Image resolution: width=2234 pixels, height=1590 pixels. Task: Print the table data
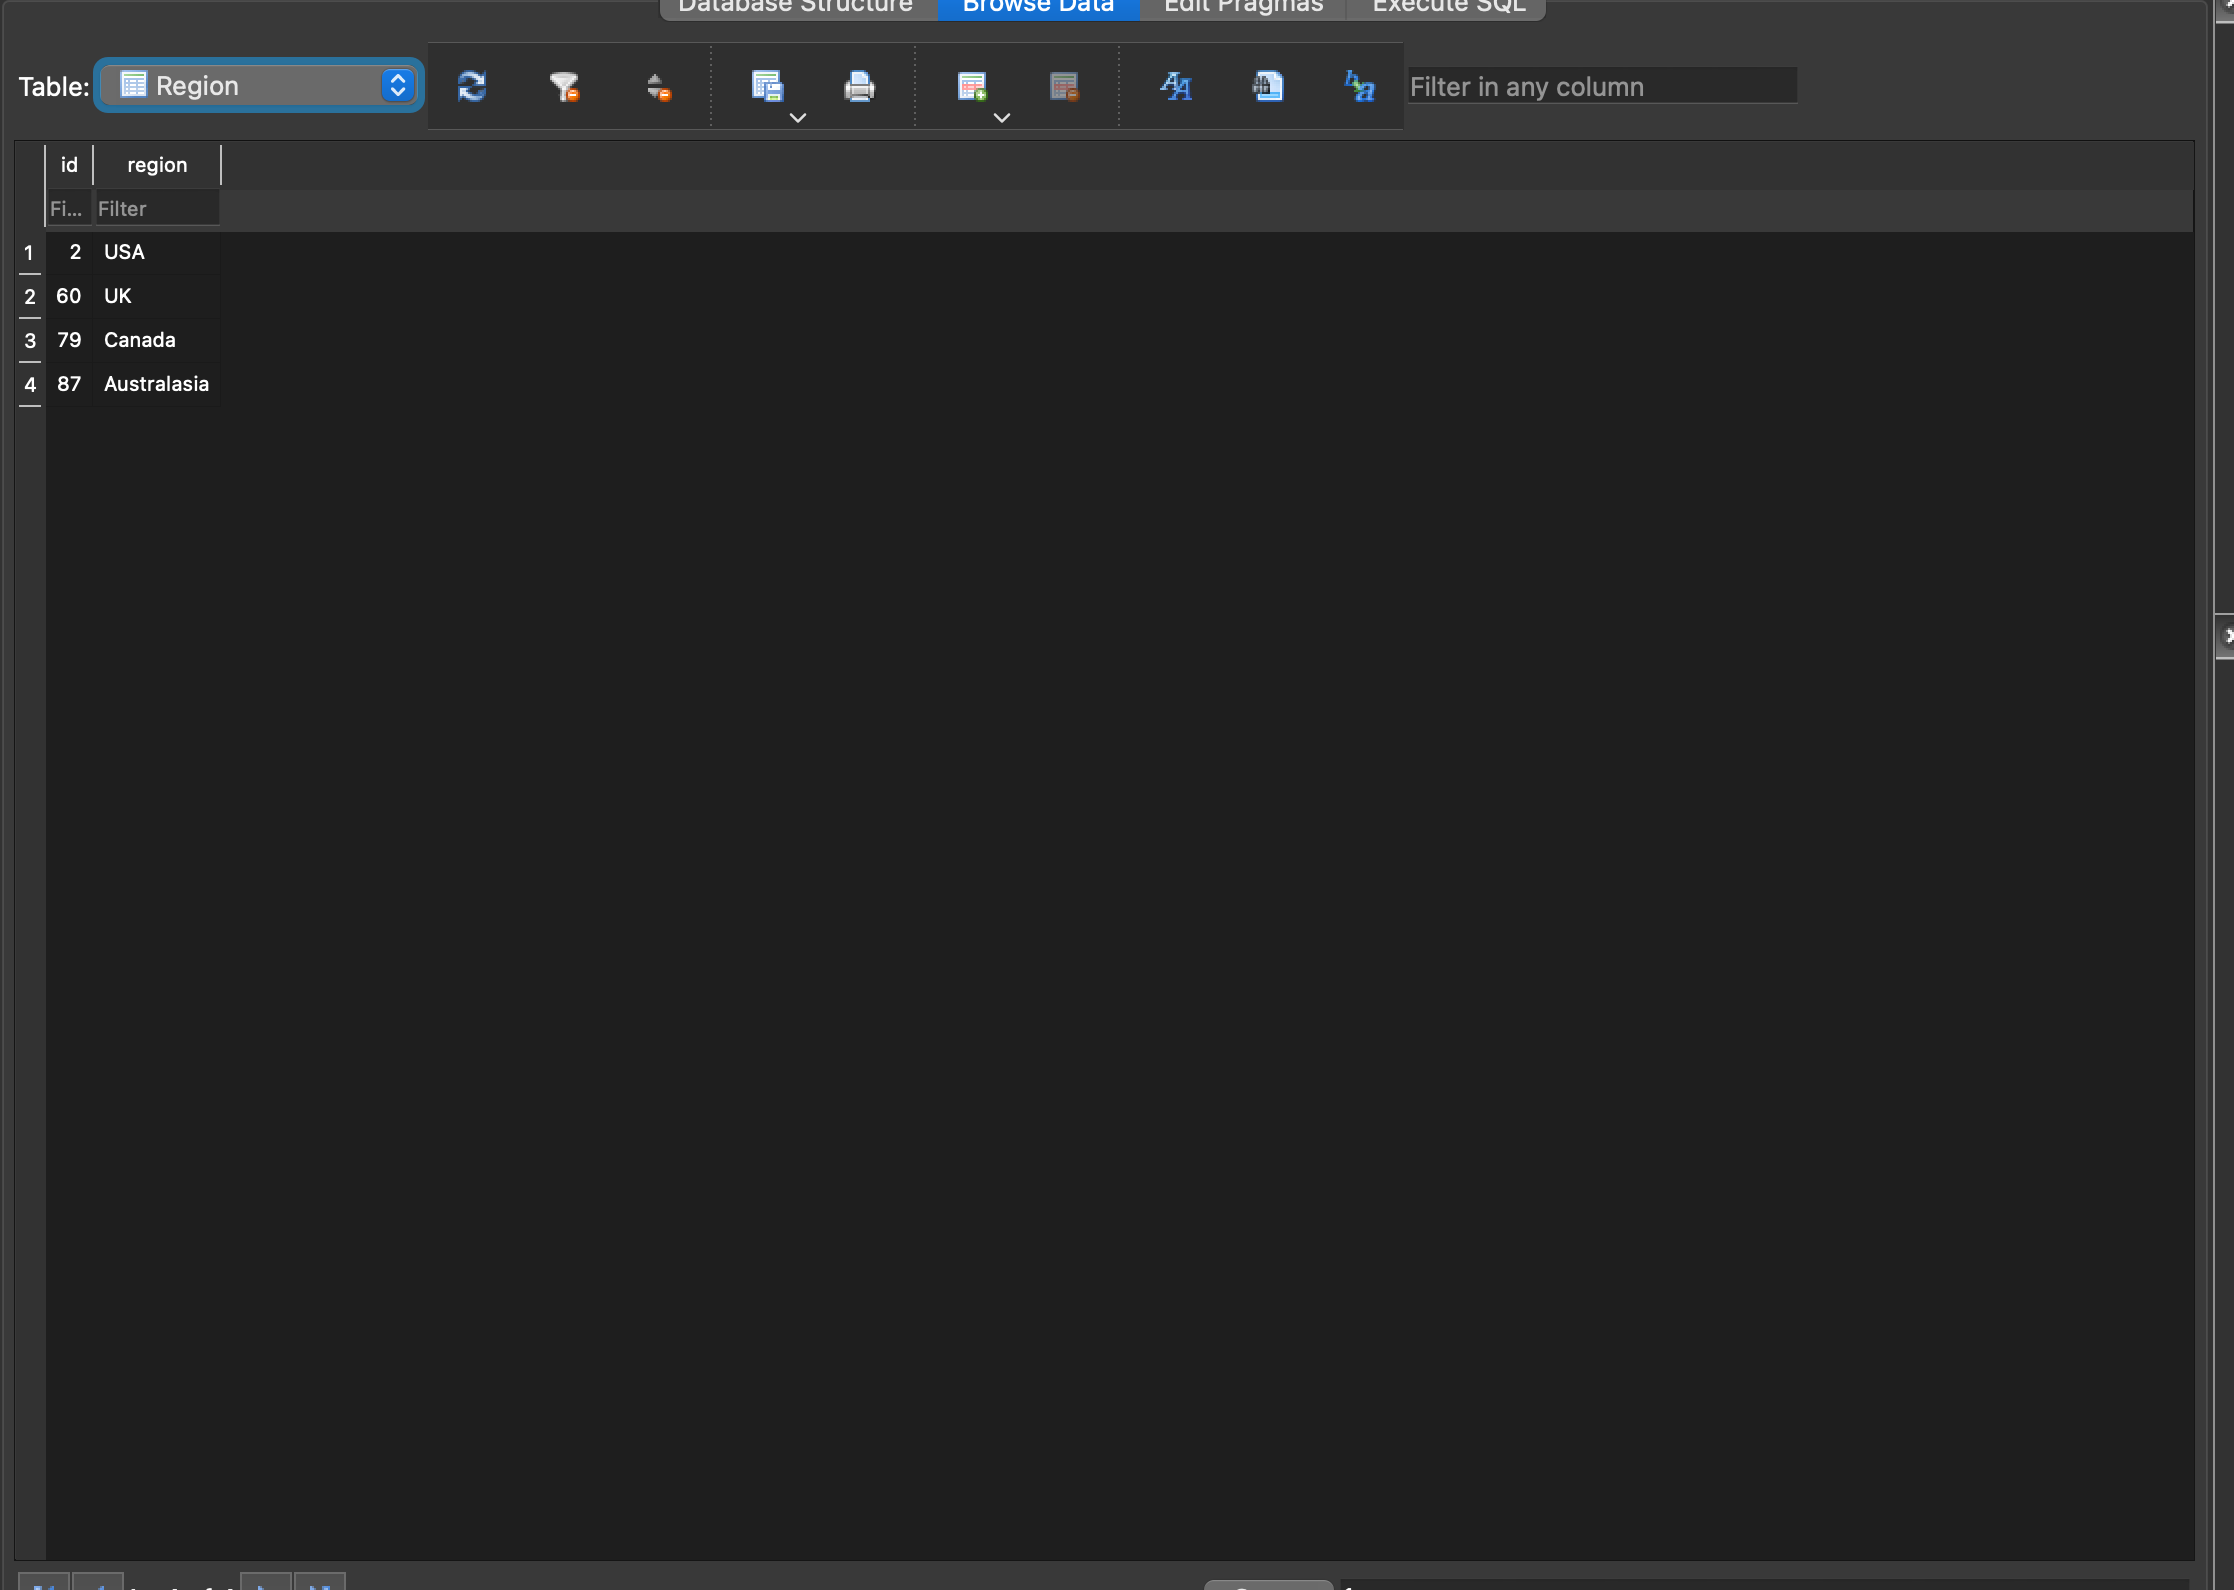tap(859, 87)
